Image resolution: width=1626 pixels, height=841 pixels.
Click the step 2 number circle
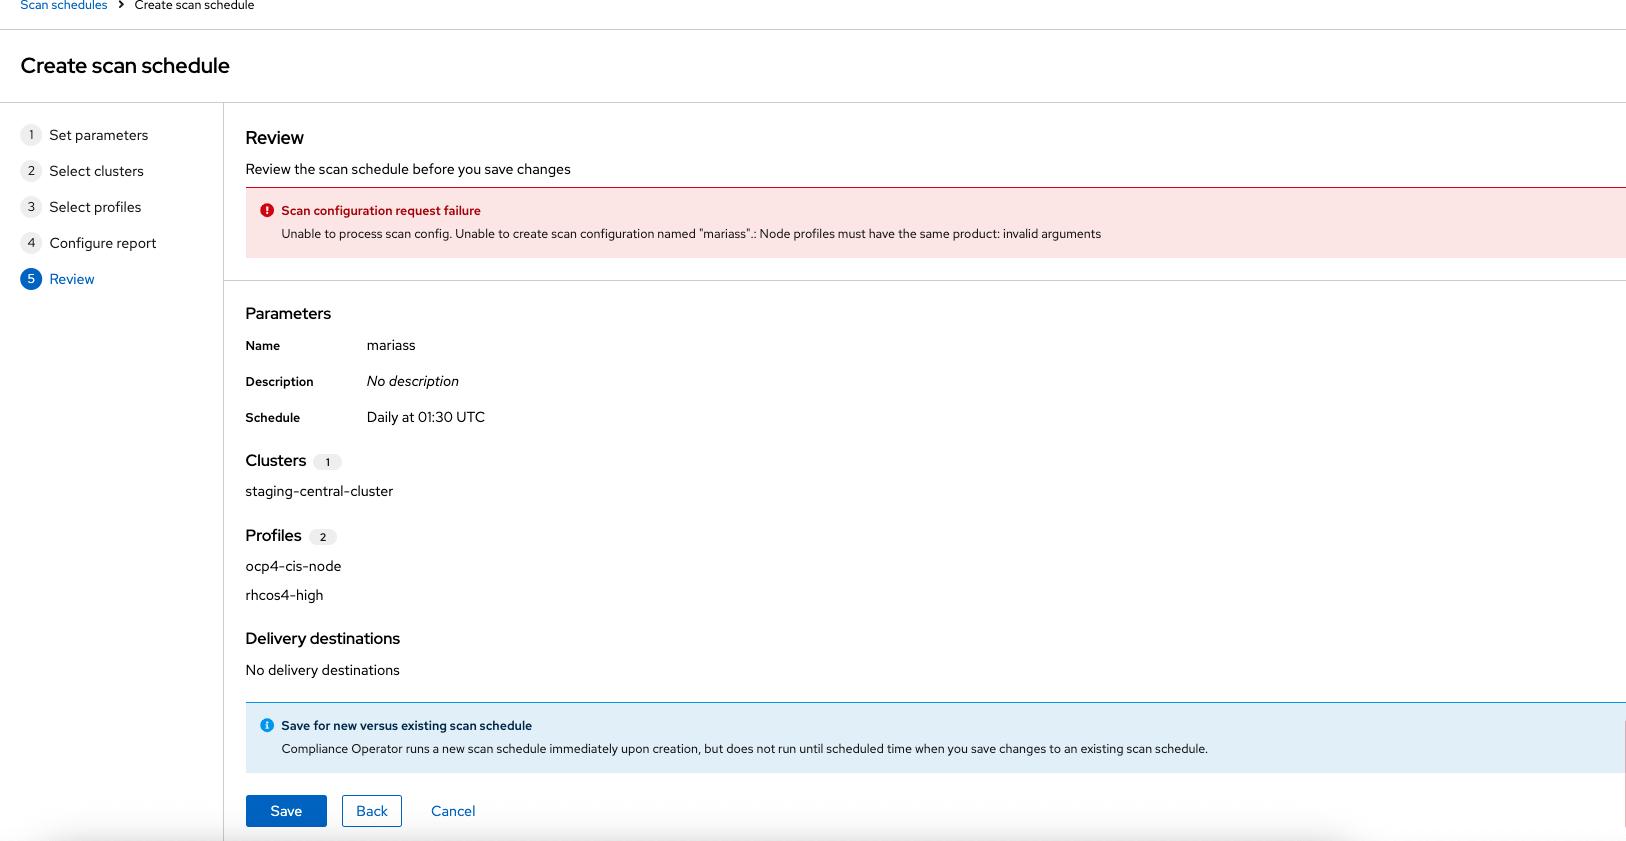31,171
